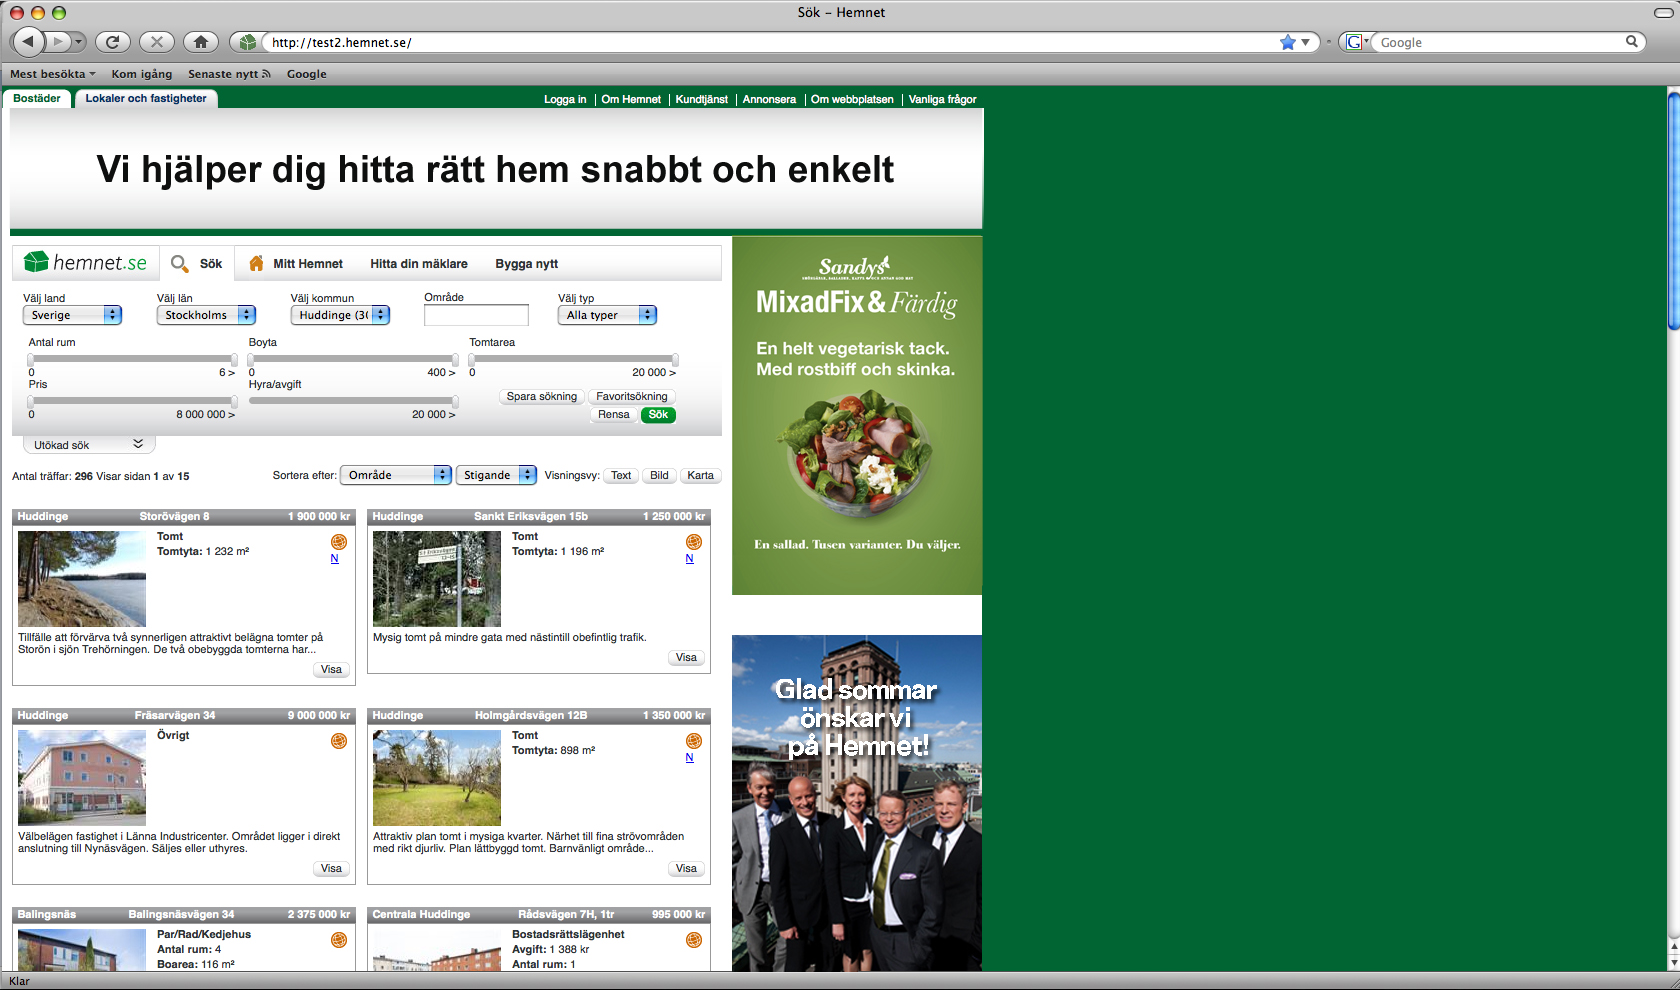Go back using browser Back arrow

coord(28,41)
